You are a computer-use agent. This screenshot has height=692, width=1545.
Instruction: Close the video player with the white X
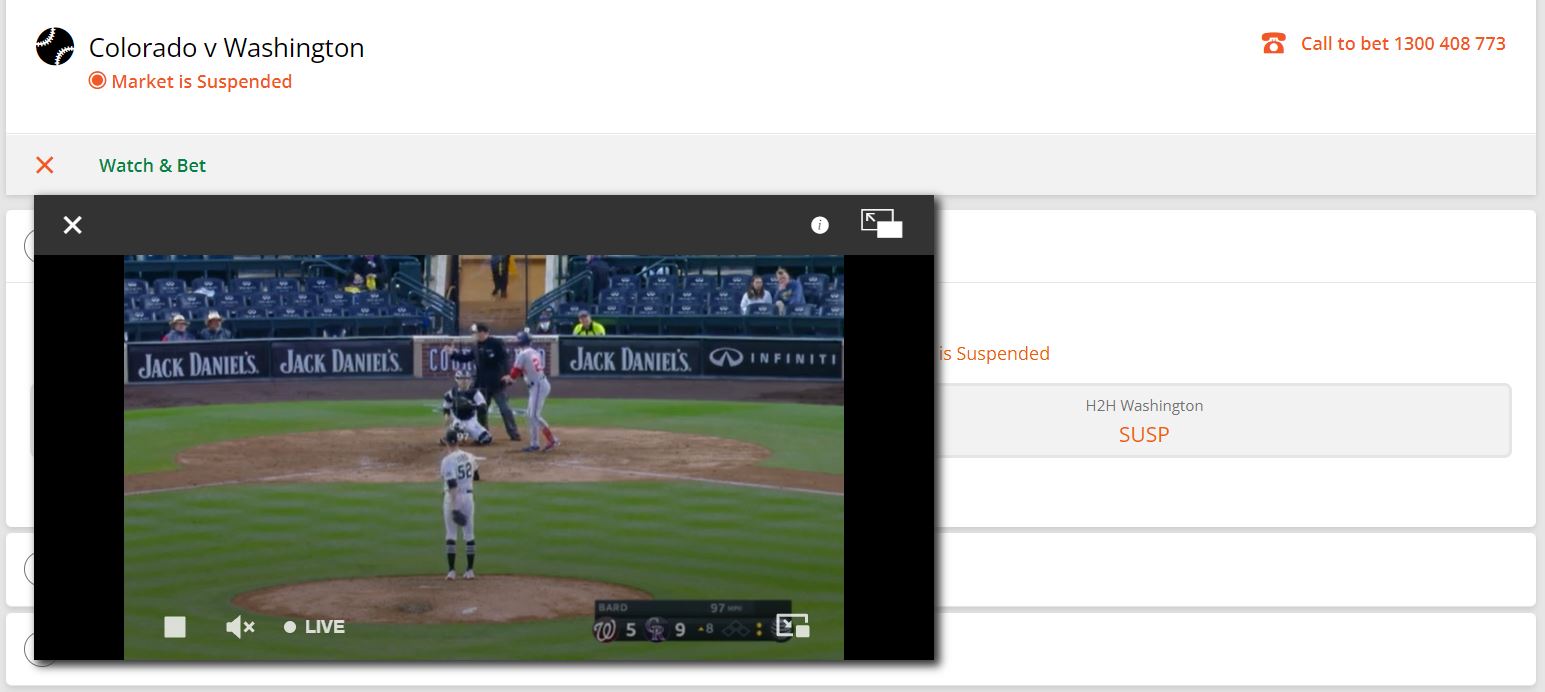[72, 225]
